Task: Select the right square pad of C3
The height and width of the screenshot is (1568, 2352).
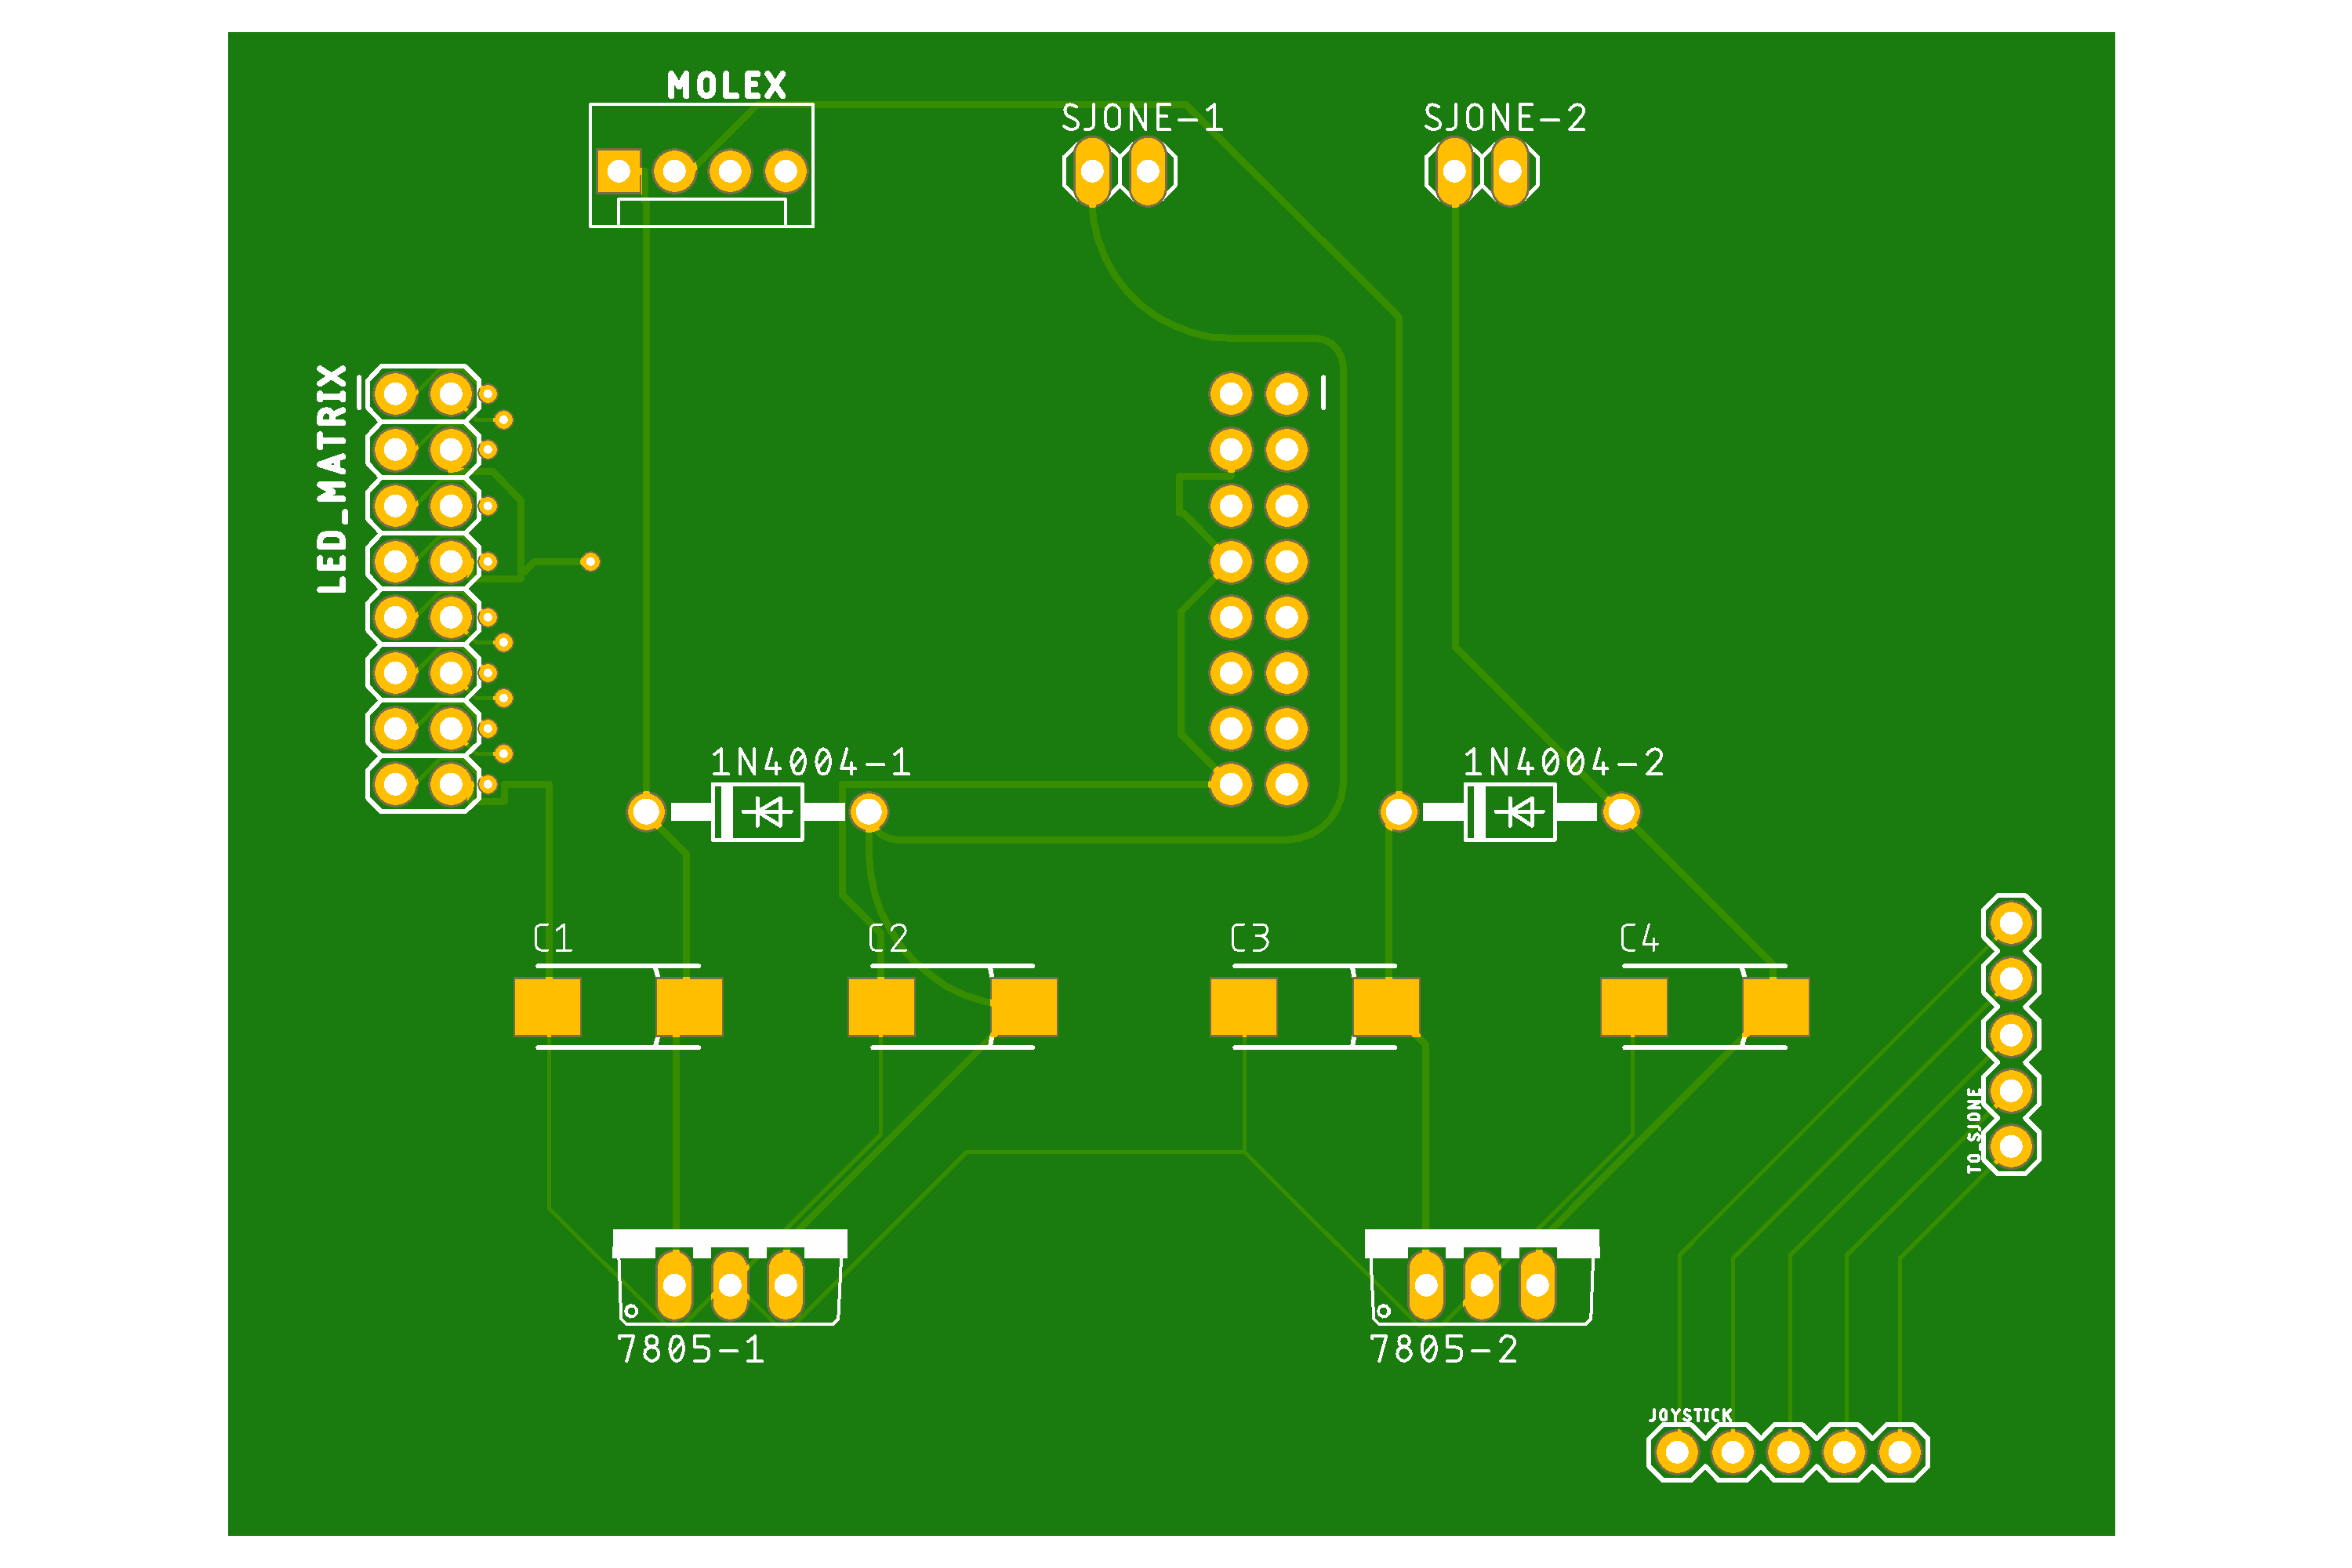Action: coord(1386,1007)
